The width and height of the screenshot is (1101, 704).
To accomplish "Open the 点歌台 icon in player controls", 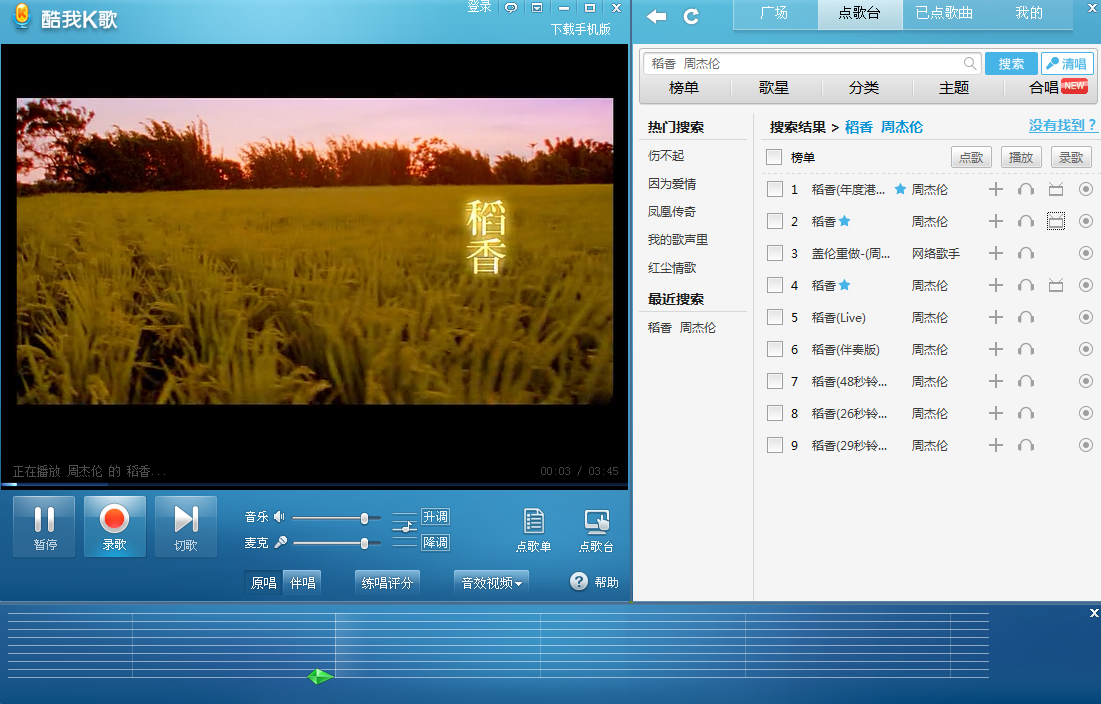I will (x=596, y=530).
